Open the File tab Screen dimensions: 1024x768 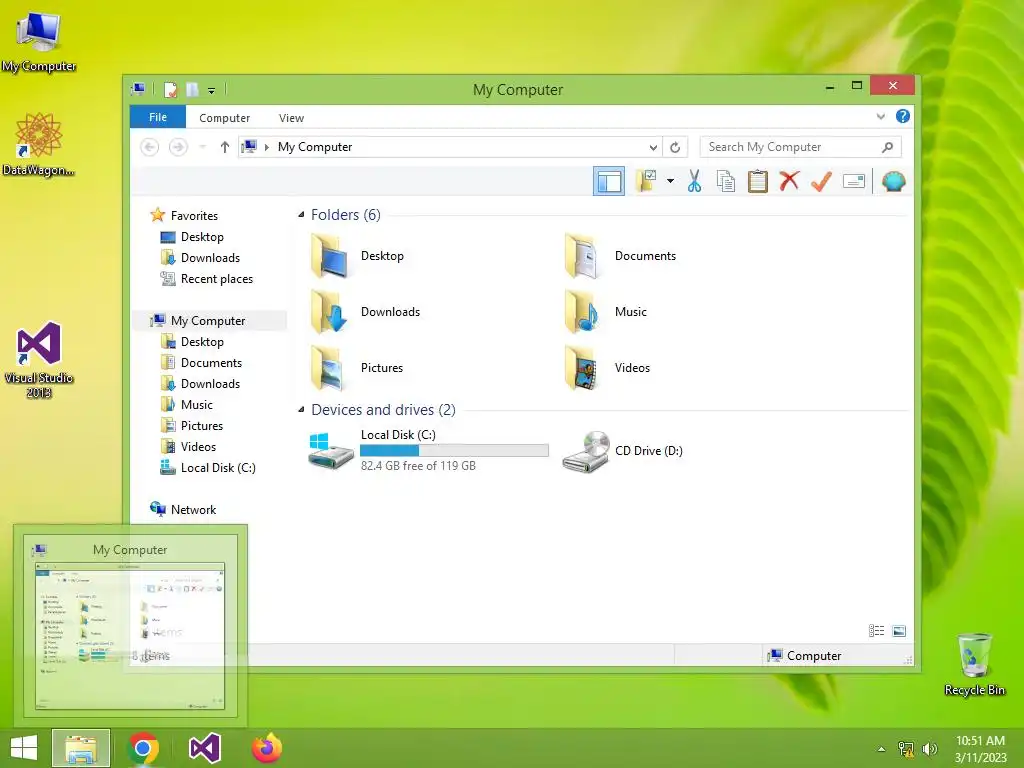pos(157,117)
